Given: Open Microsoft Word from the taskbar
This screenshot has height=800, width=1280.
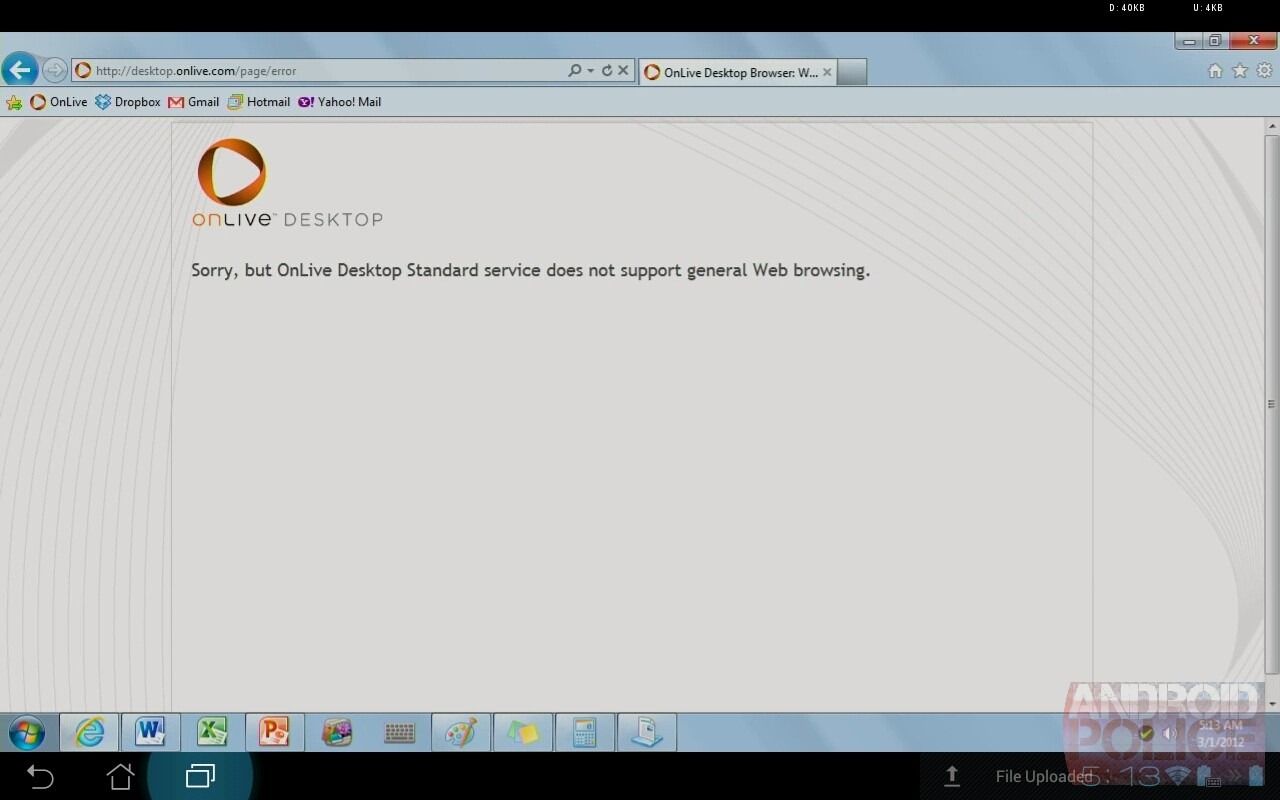Looking at the screenshot, I should tap(151, 732).
